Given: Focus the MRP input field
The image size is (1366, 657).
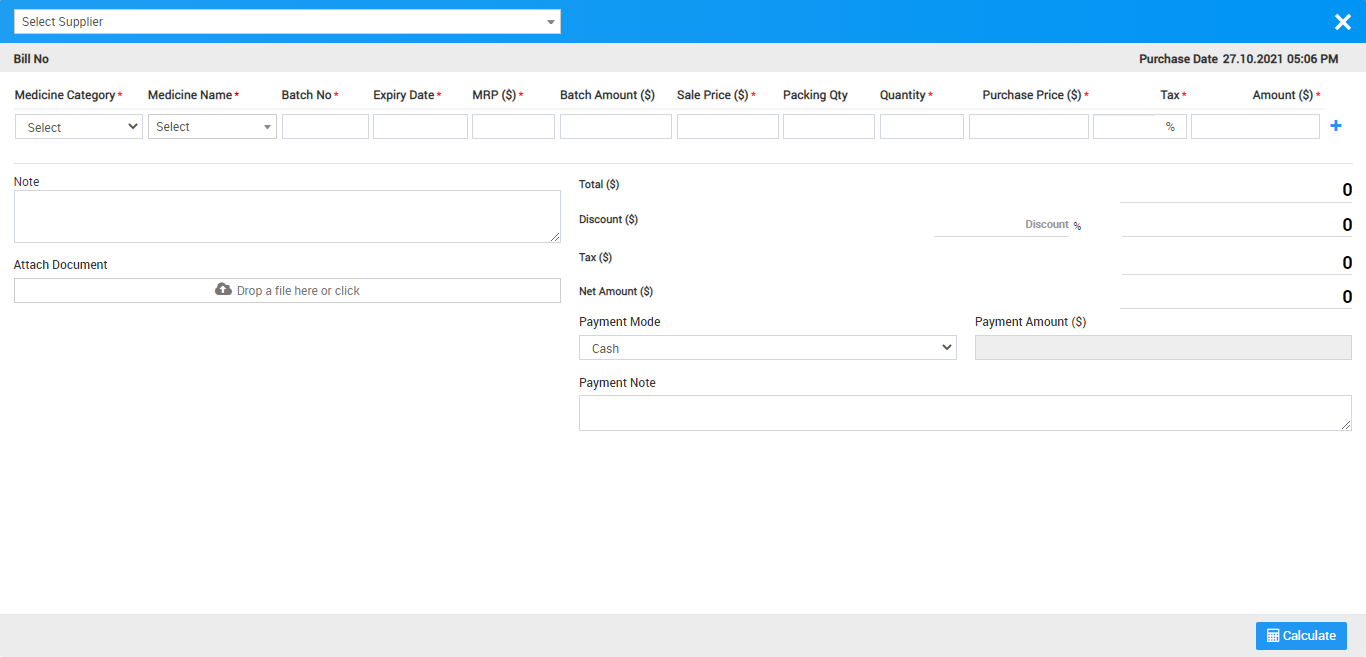Looking at the screenshot, I should tap(513, 127).
